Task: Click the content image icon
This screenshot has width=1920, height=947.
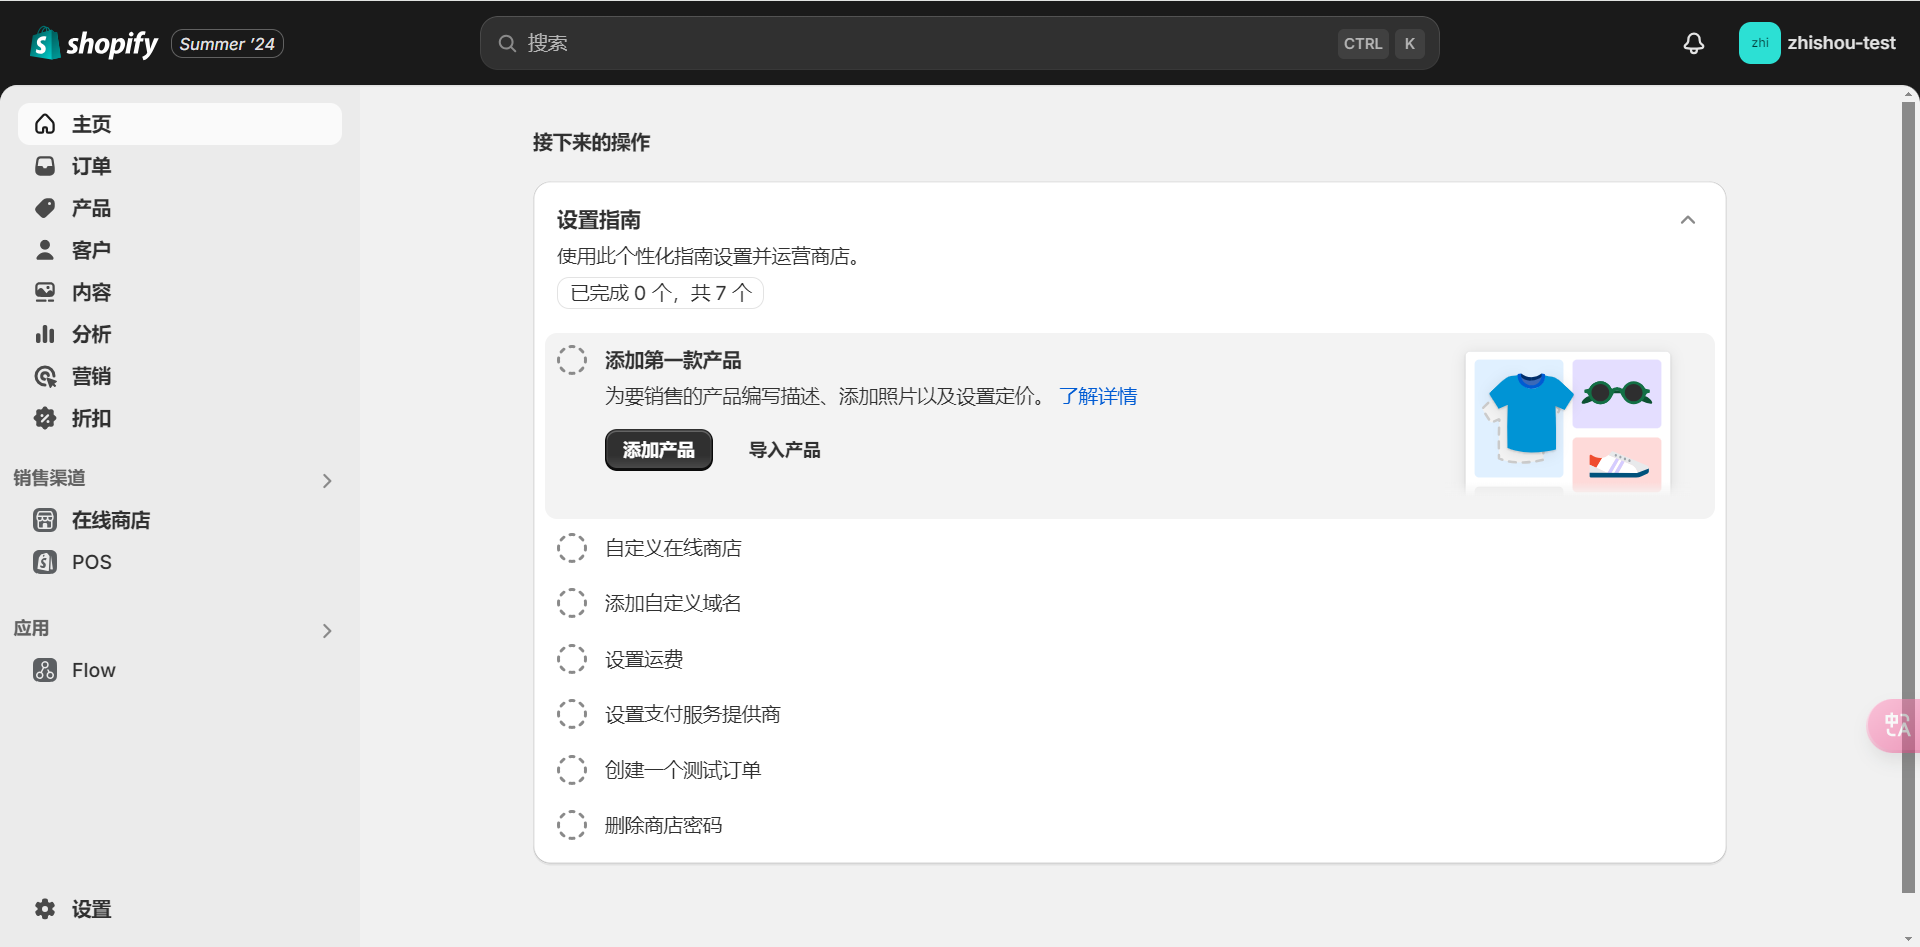Action: tap(45, 292)
